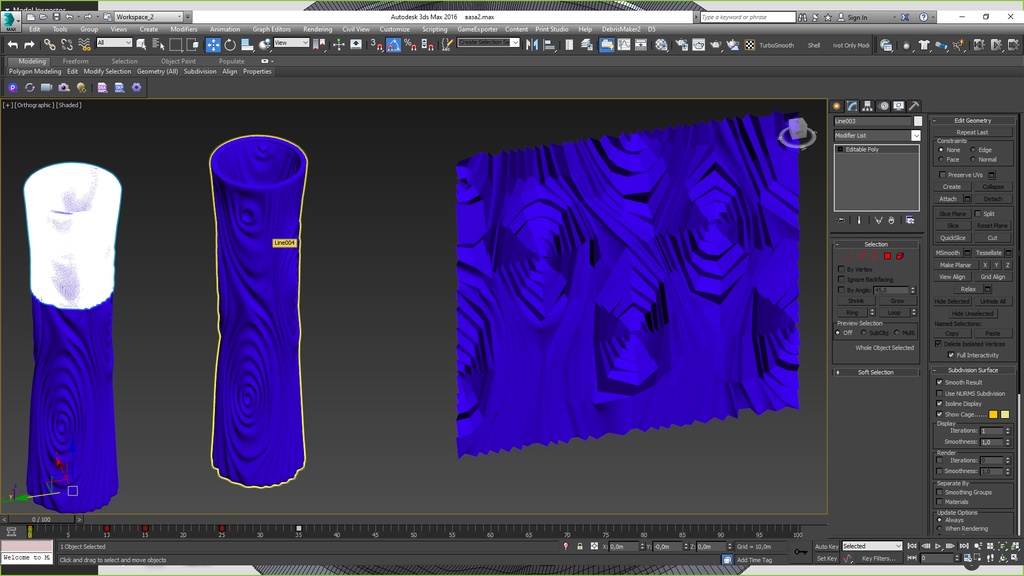Screen dimensions: 1024x576
Task: Switch to the Freeform ribbon tab
Action: click(x=76, y=61)
